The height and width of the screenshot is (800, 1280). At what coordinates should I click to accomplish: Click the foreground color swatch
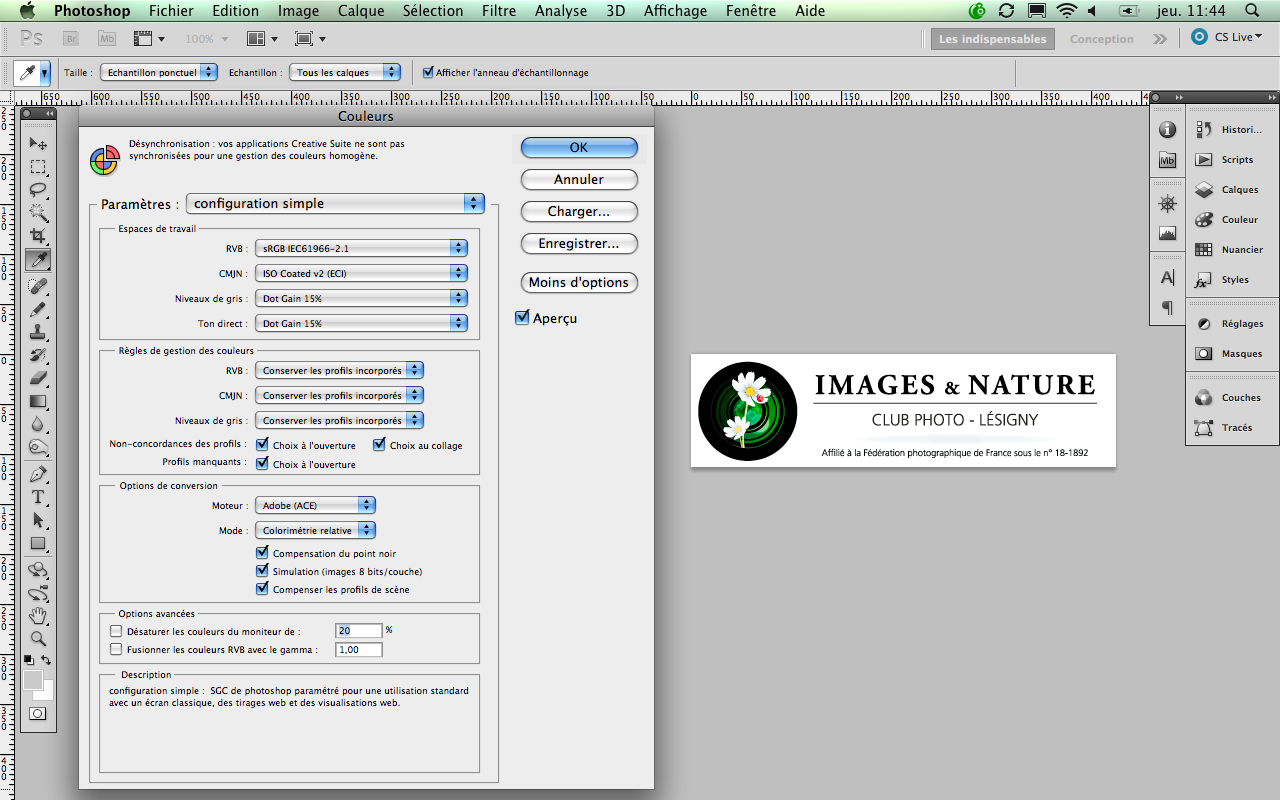click(33, 680)
